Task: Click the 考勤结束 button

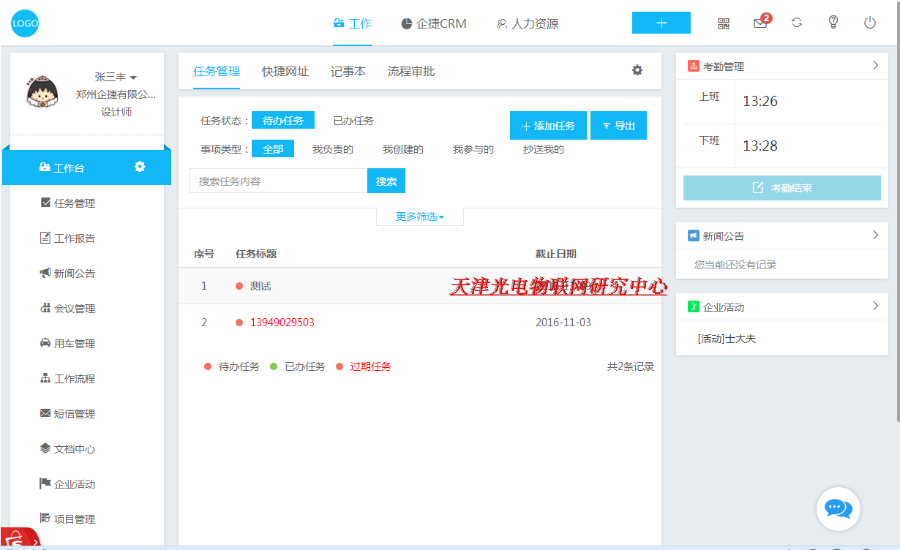Action: (x=782, y=188)
